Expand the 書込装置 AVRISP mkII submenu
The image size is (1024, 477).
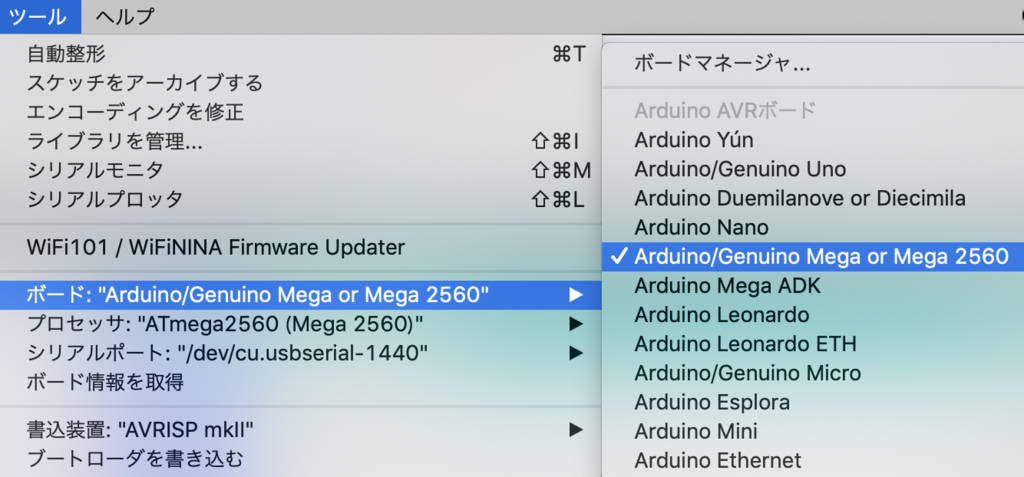(x=575, y=430)
